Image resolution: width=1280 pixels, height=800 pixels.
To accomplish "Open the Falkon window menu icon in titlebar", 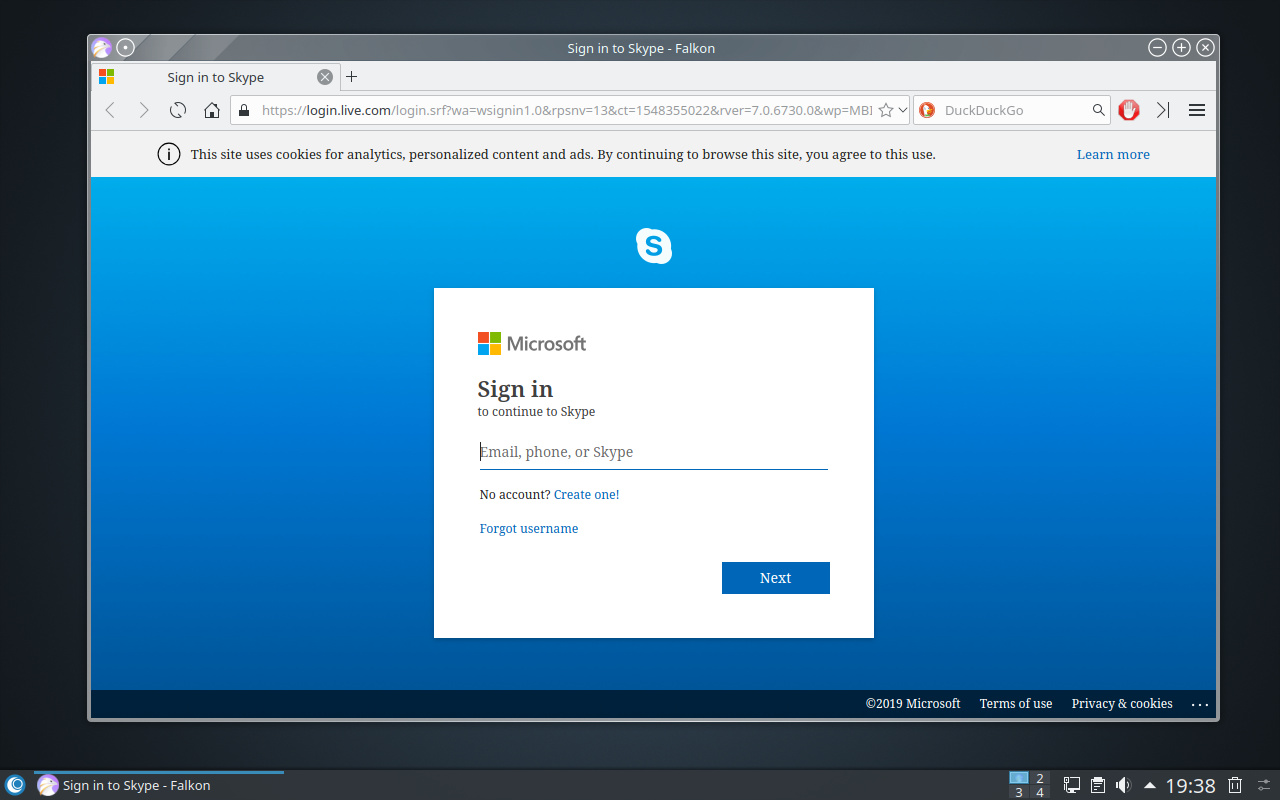I will (101, 47).
